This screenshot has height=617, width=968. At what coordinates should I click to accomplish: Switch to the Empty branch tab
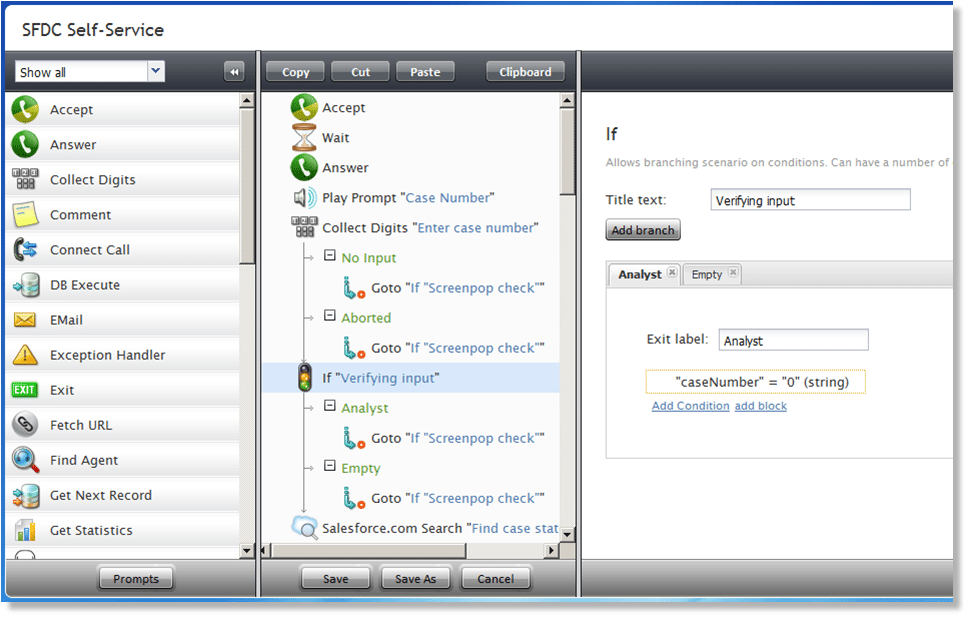click(x=706, y=274)
